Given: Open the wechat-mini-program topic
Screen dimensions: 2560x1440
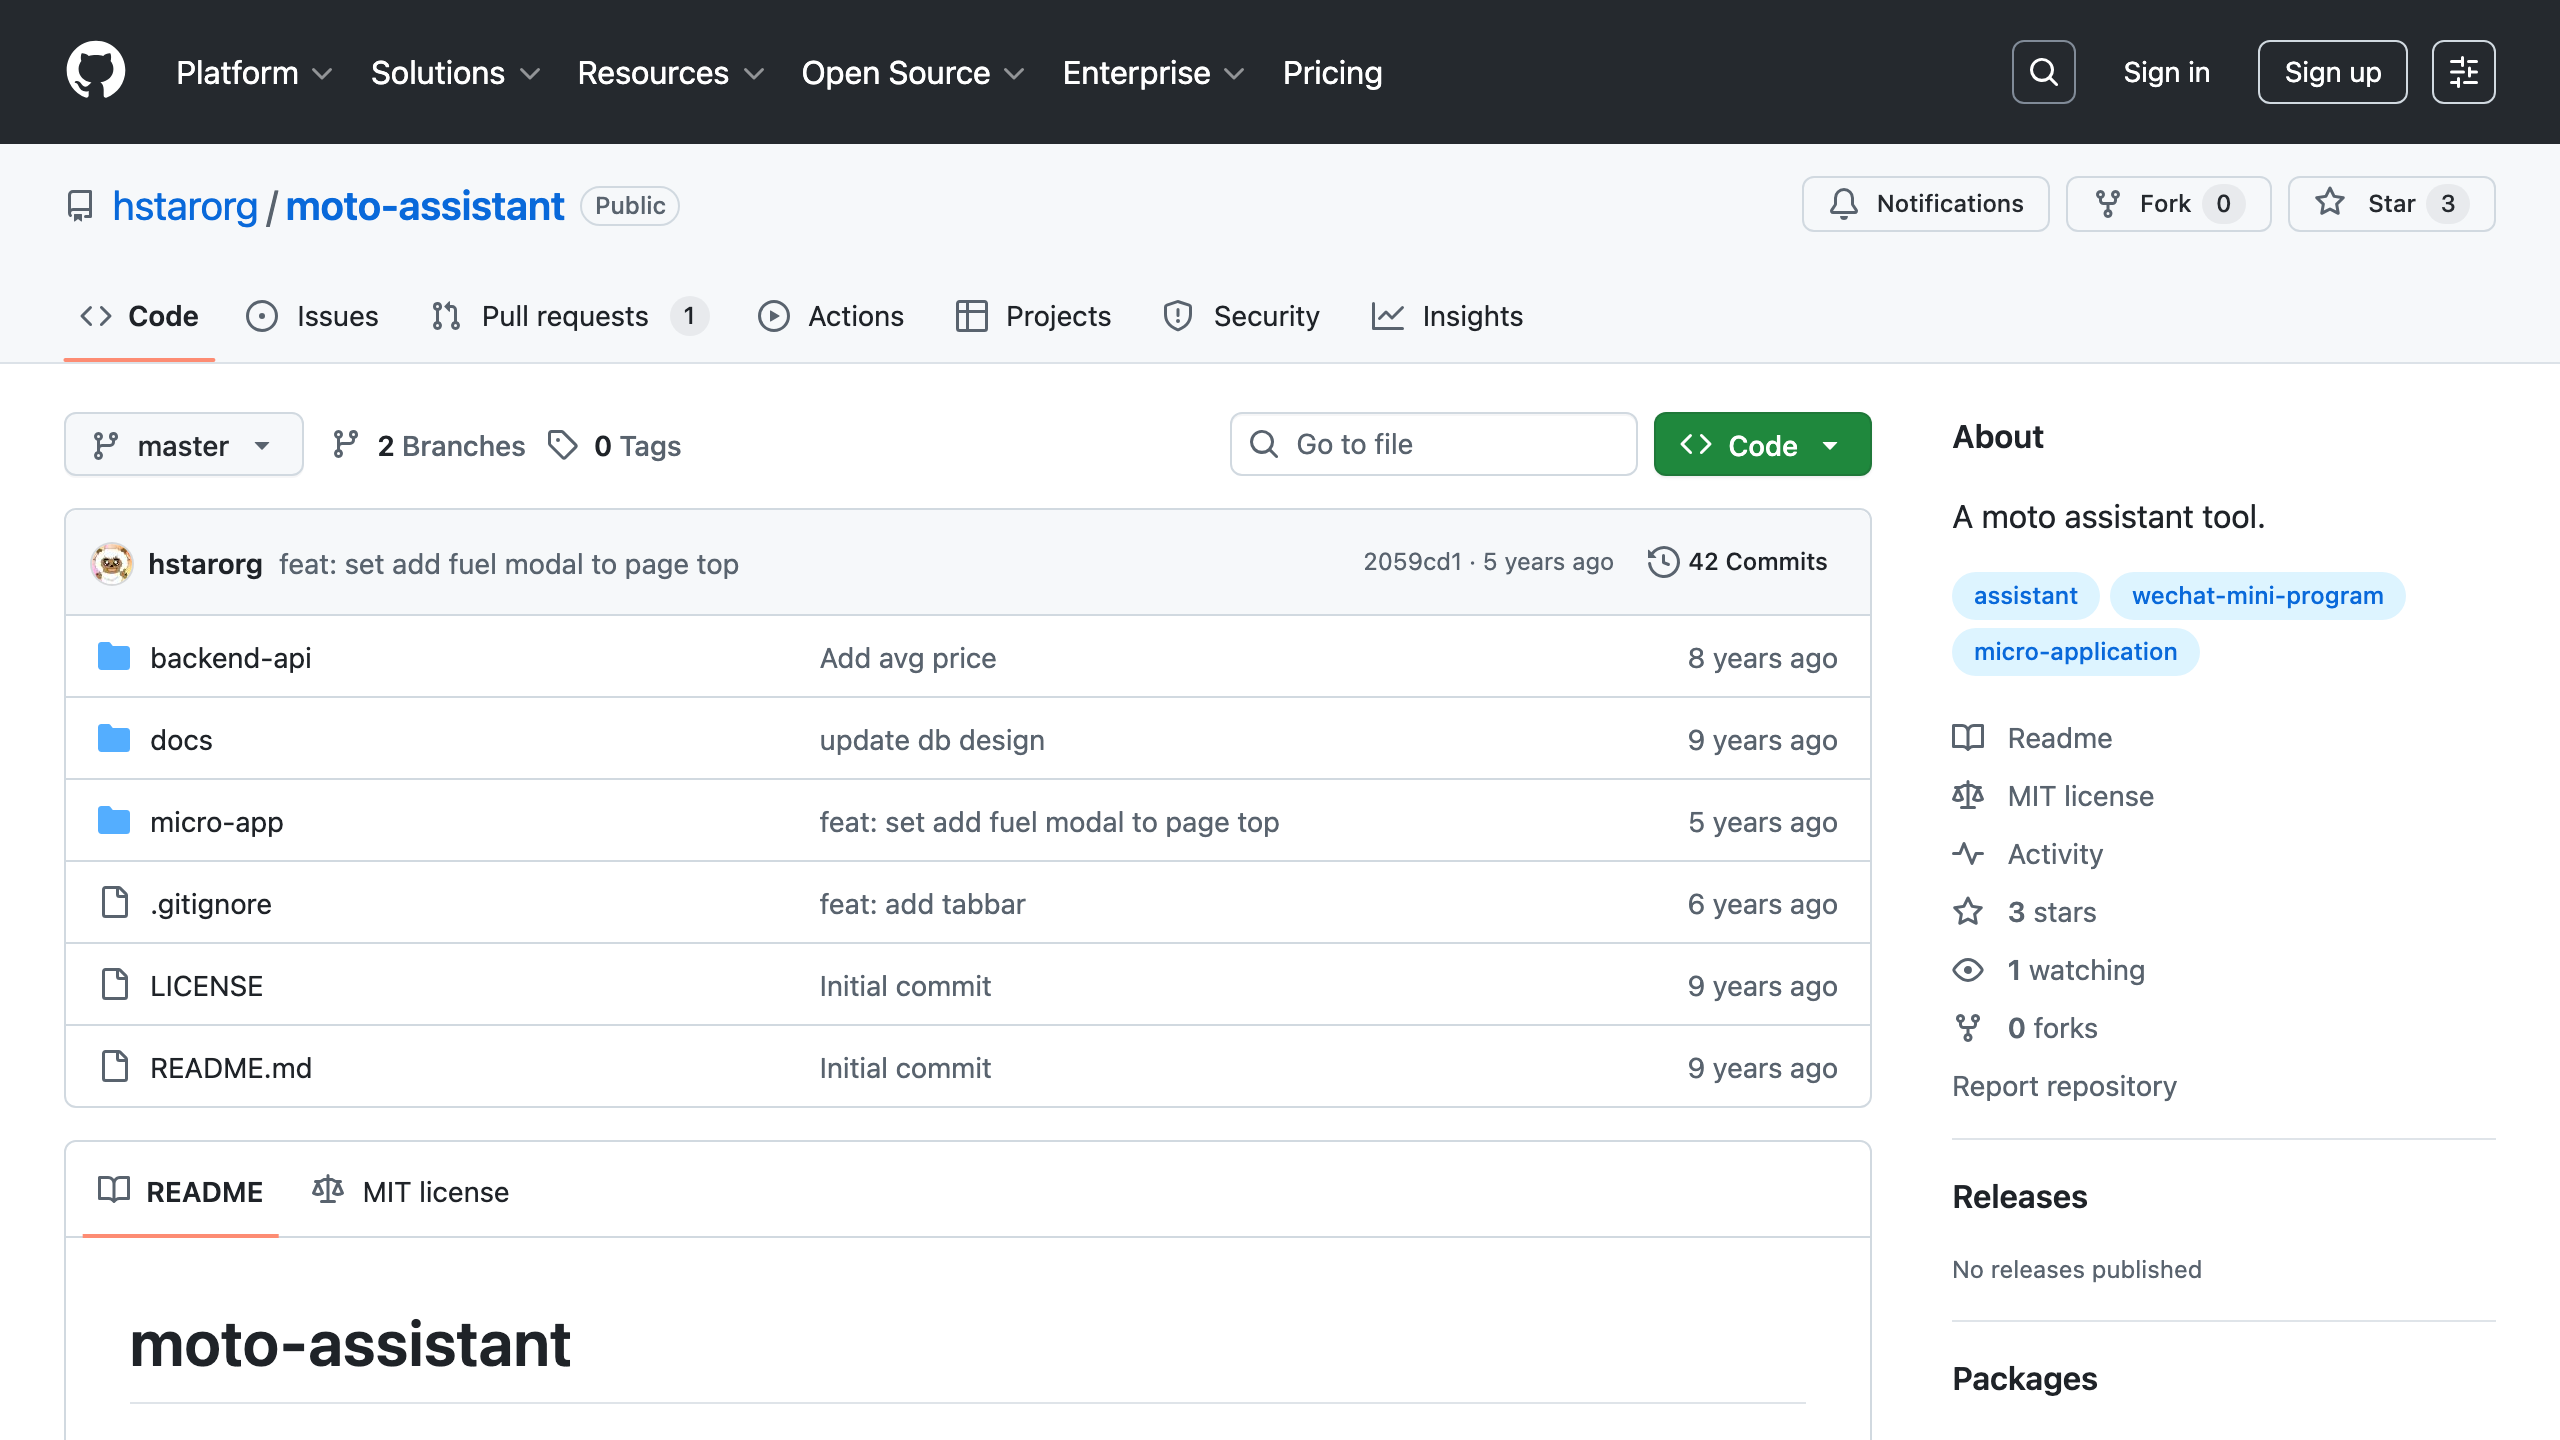Looking at the screenshot, I should [2257, 596].
